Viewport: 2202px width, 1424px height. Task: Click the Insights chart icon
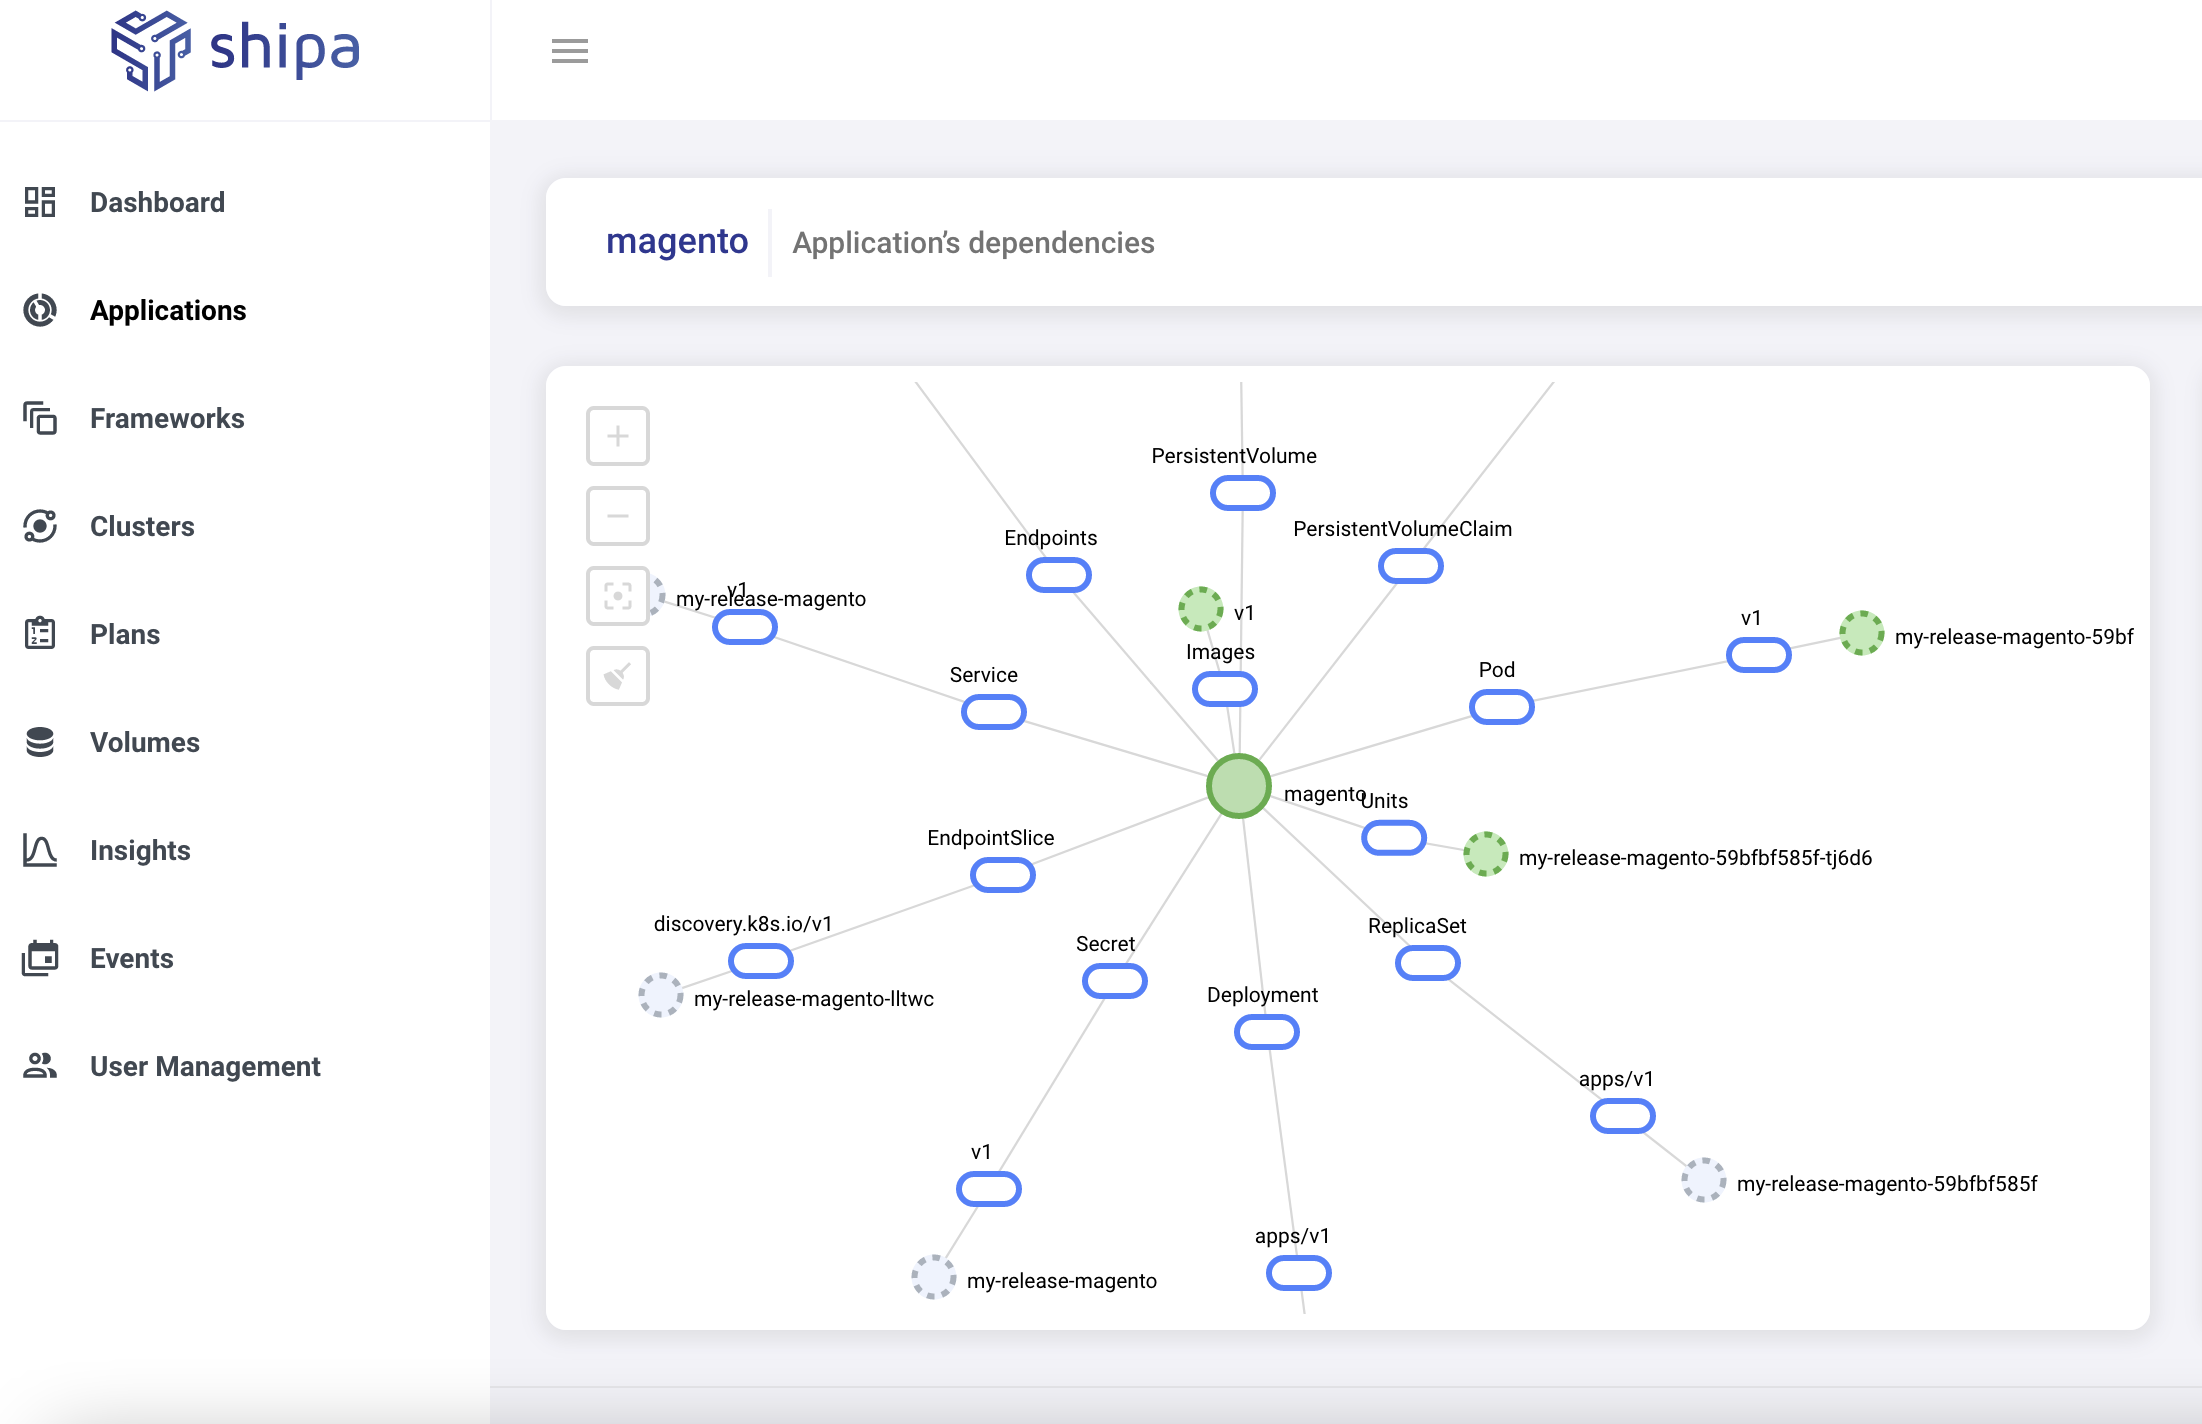(x=40, y=850)
